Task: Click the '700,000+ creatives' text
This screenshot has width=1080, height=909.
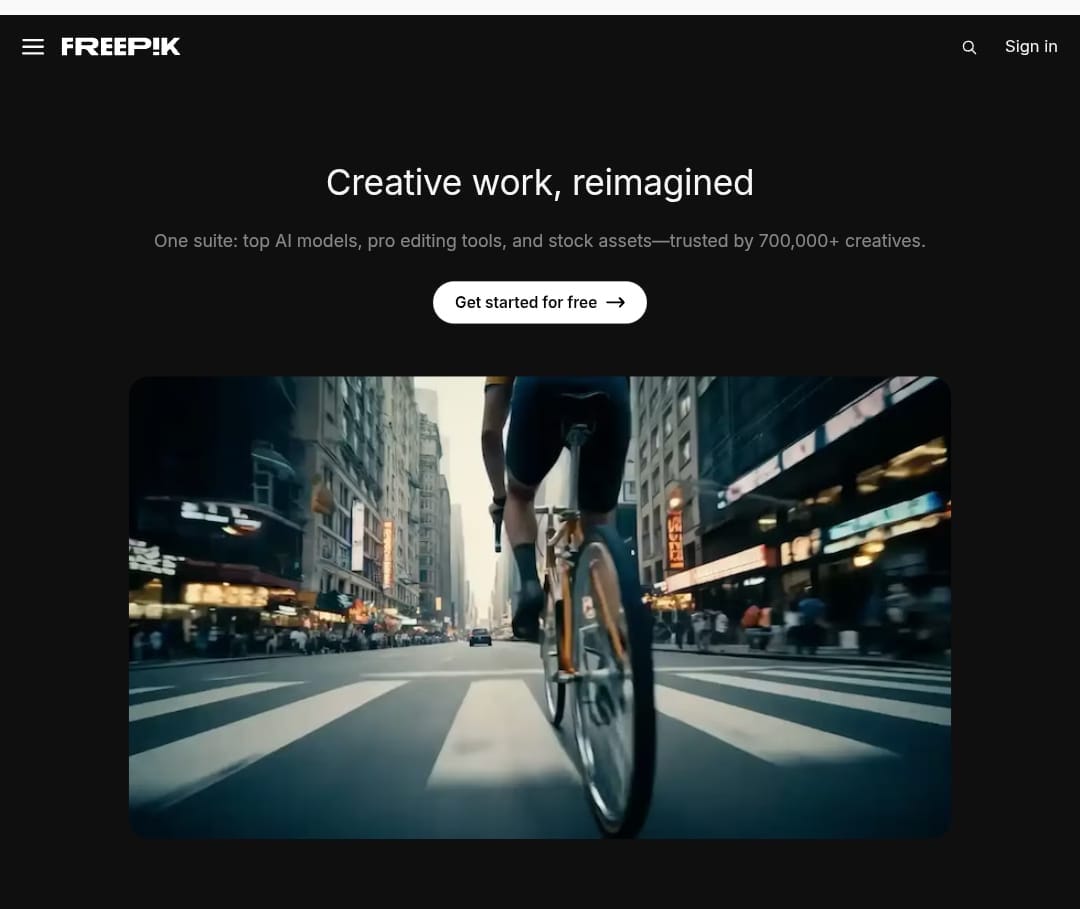Action: [x=841, y=241]
